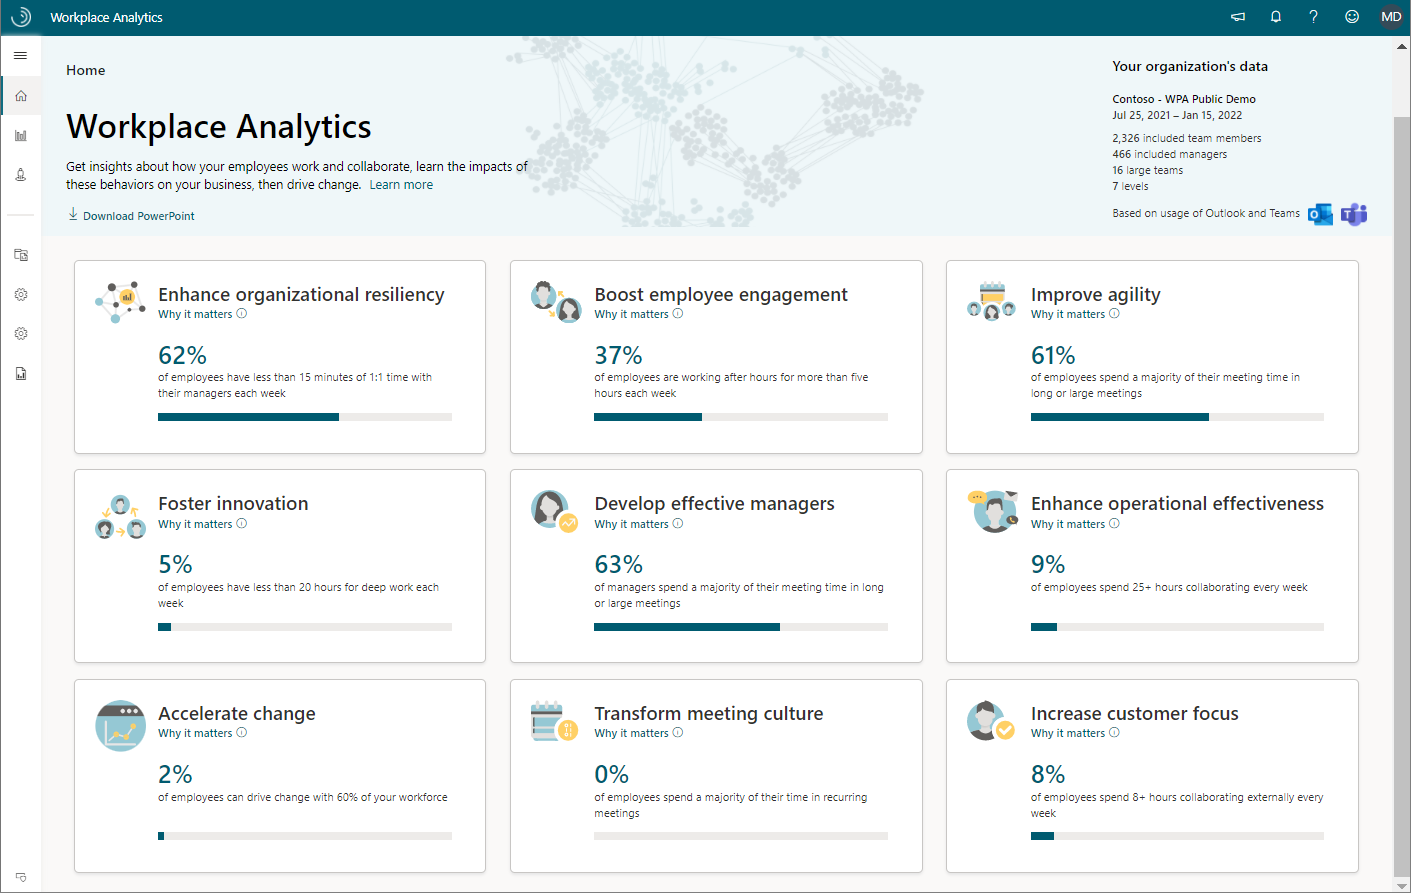This screenshot has height=893, width=1411.
Task: Click info icon for Develop effective managers
Action: [678, 524]
